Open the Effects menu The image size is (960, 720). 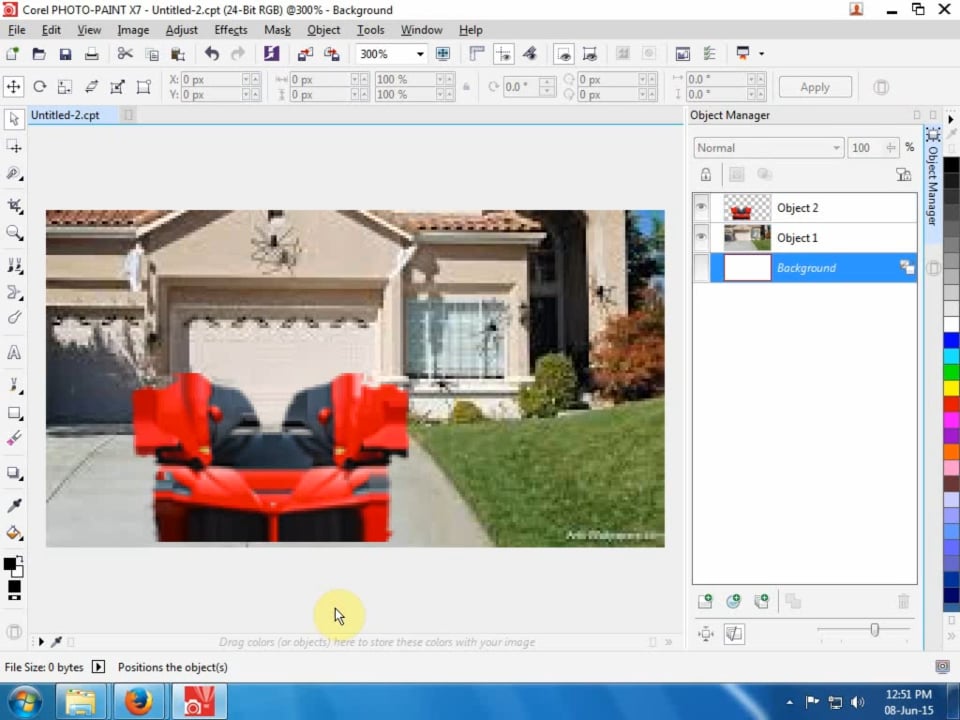[x=231, y=29]
